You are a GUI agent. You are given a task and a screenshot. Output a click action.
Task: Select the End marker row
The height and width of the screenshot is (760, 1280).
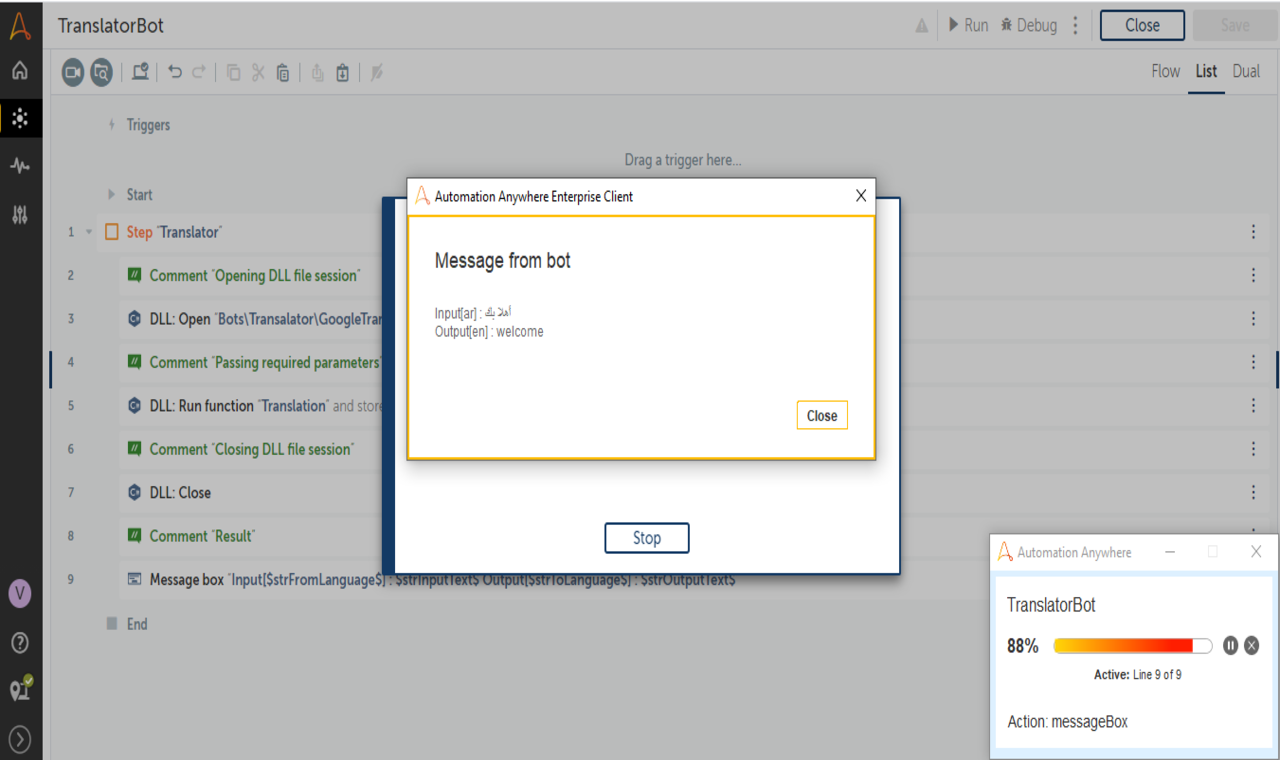coord(127,624)
